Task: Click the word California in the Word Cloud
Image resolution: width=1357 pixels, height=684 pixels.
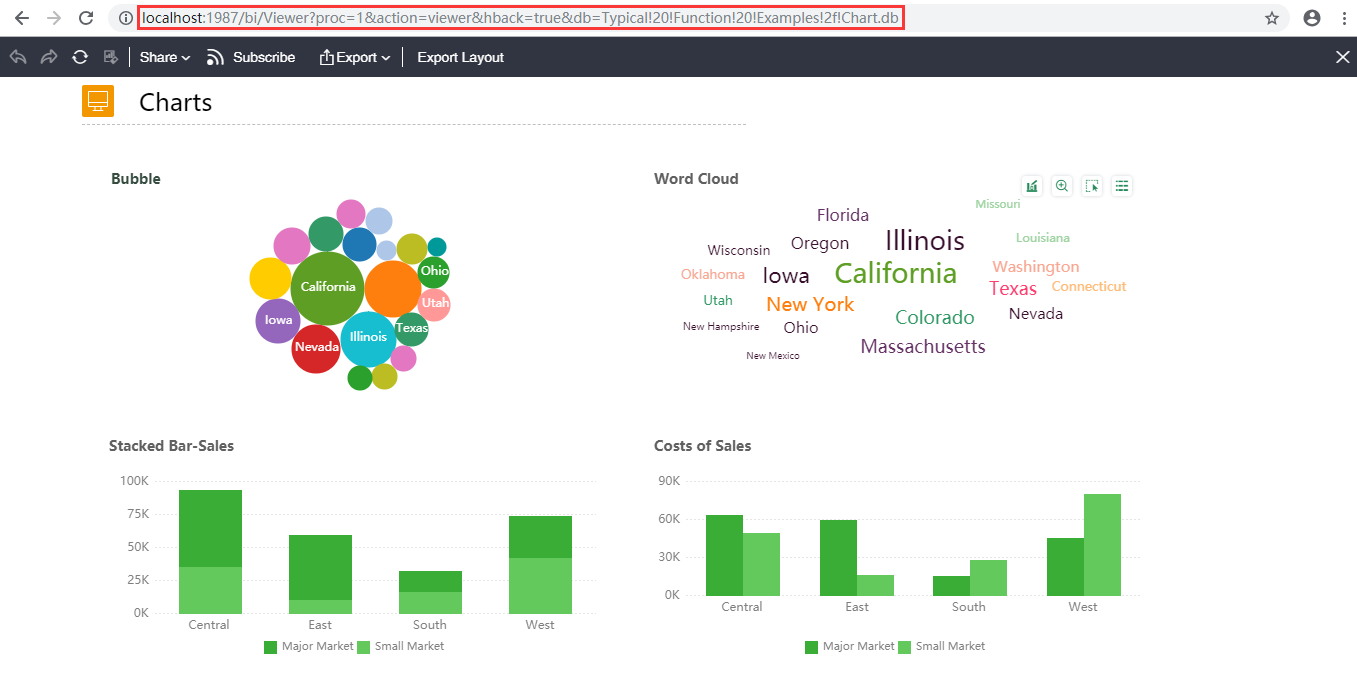Action: tap(896, 273)
